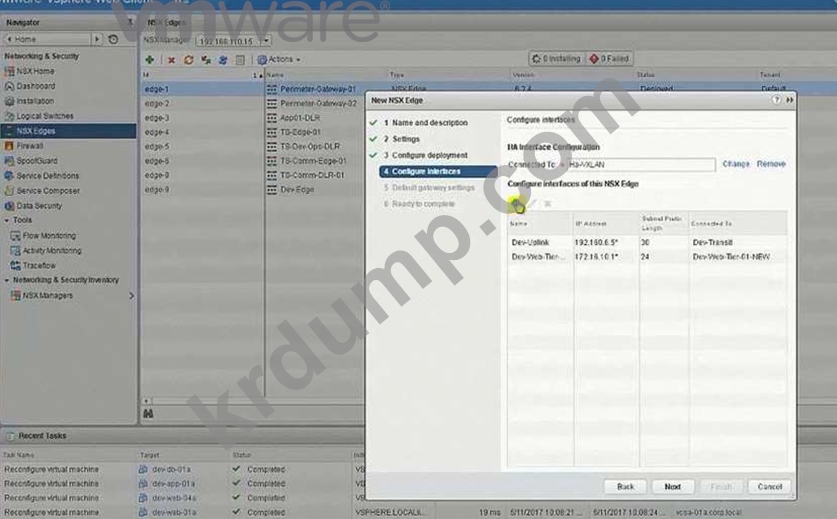The height and width of the screenshot is (519, 837).
Task: Click the Change link for HA interface
Action: click(x=736, y=164)
